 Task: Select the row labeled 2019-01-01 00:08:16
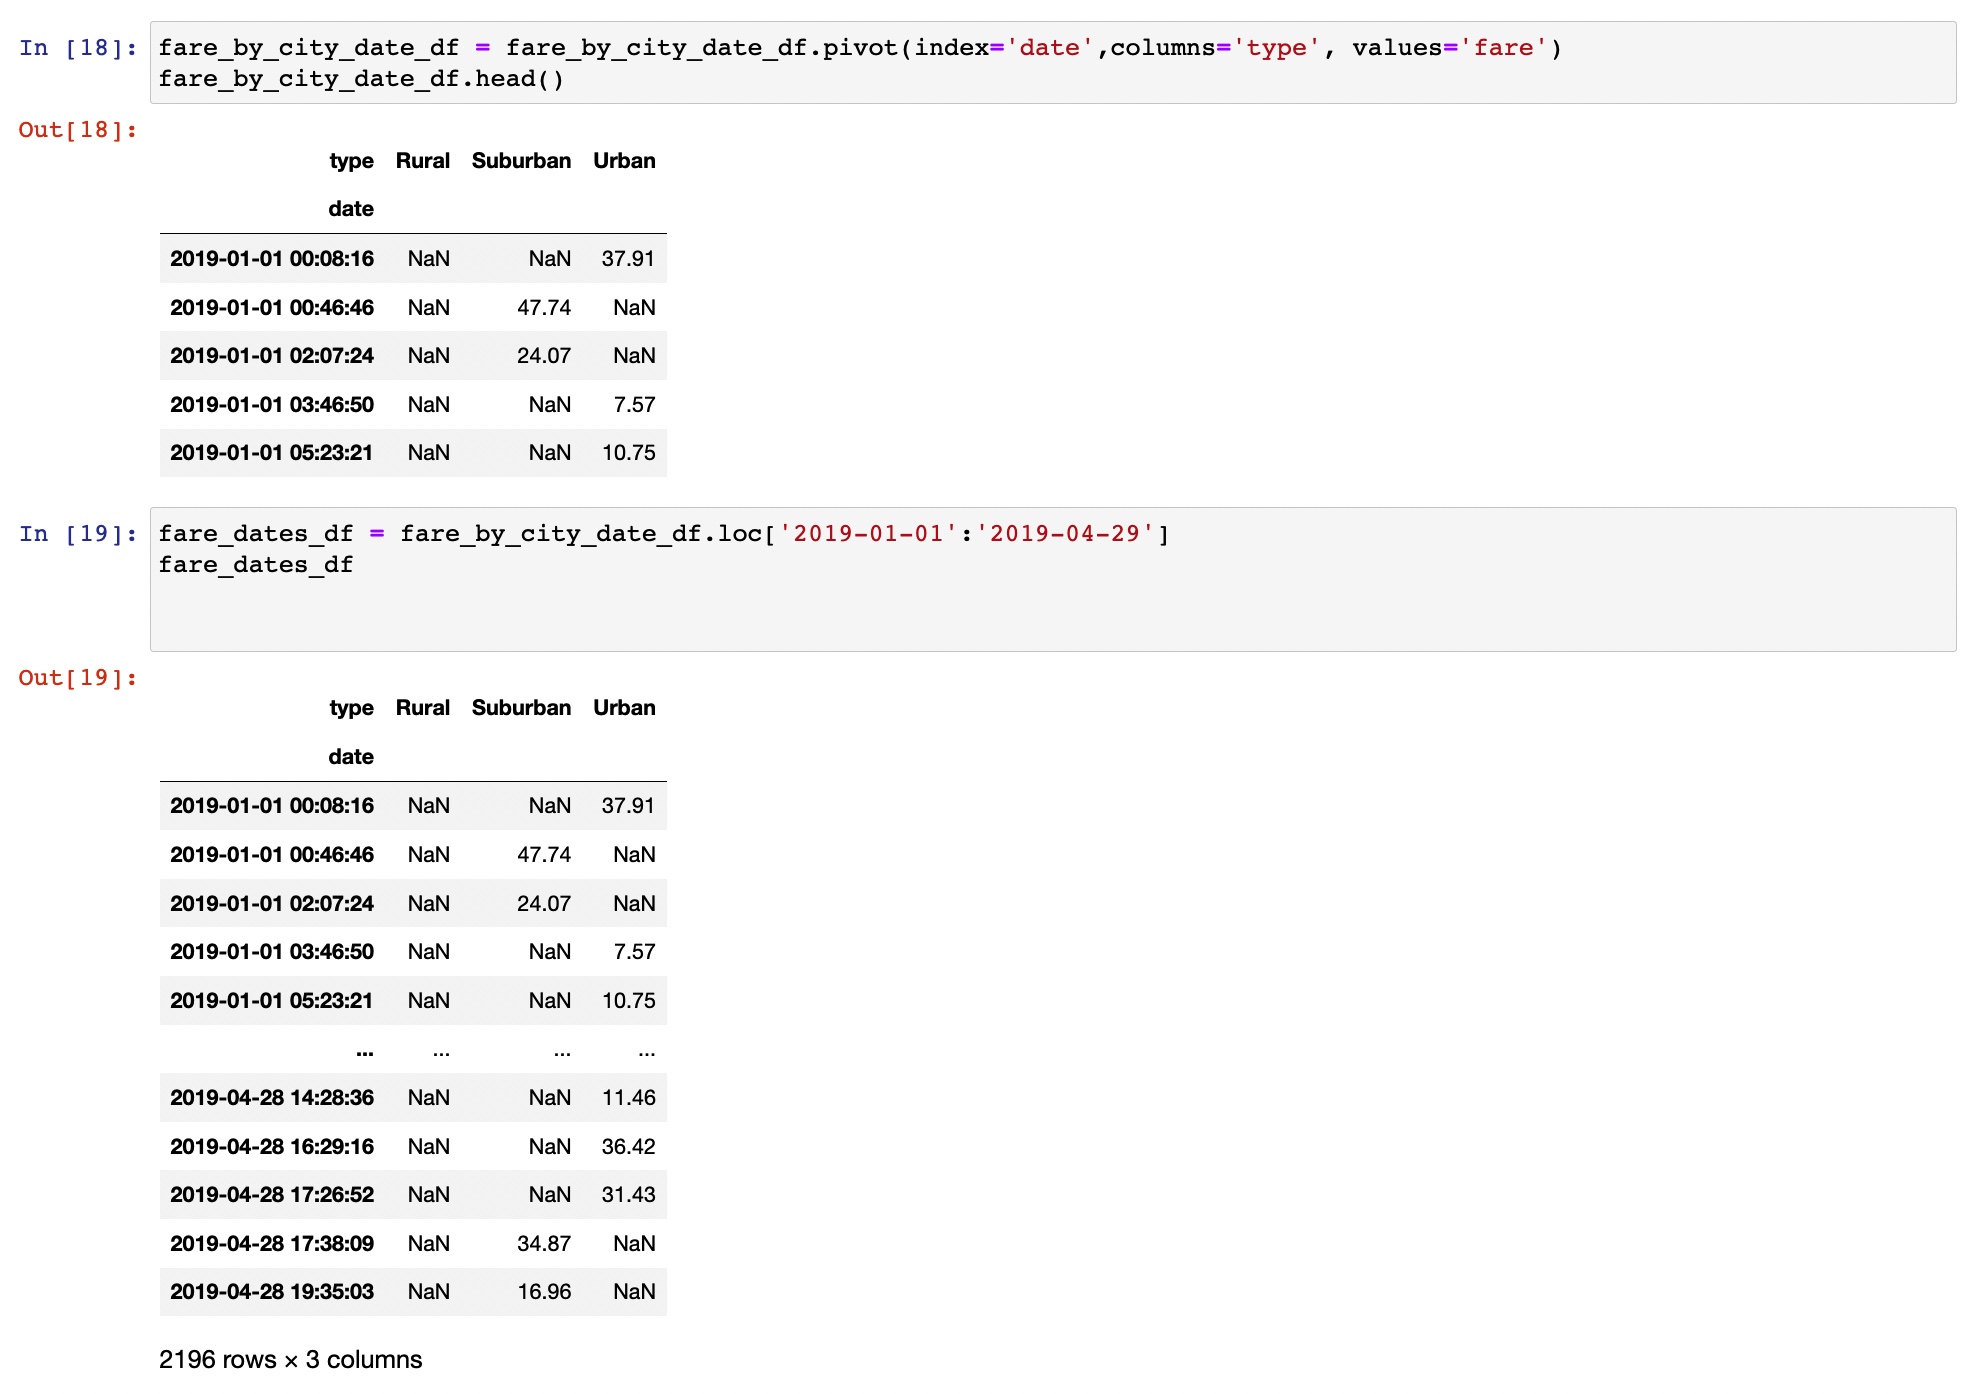pyautogui.click(x=273, y=258)
